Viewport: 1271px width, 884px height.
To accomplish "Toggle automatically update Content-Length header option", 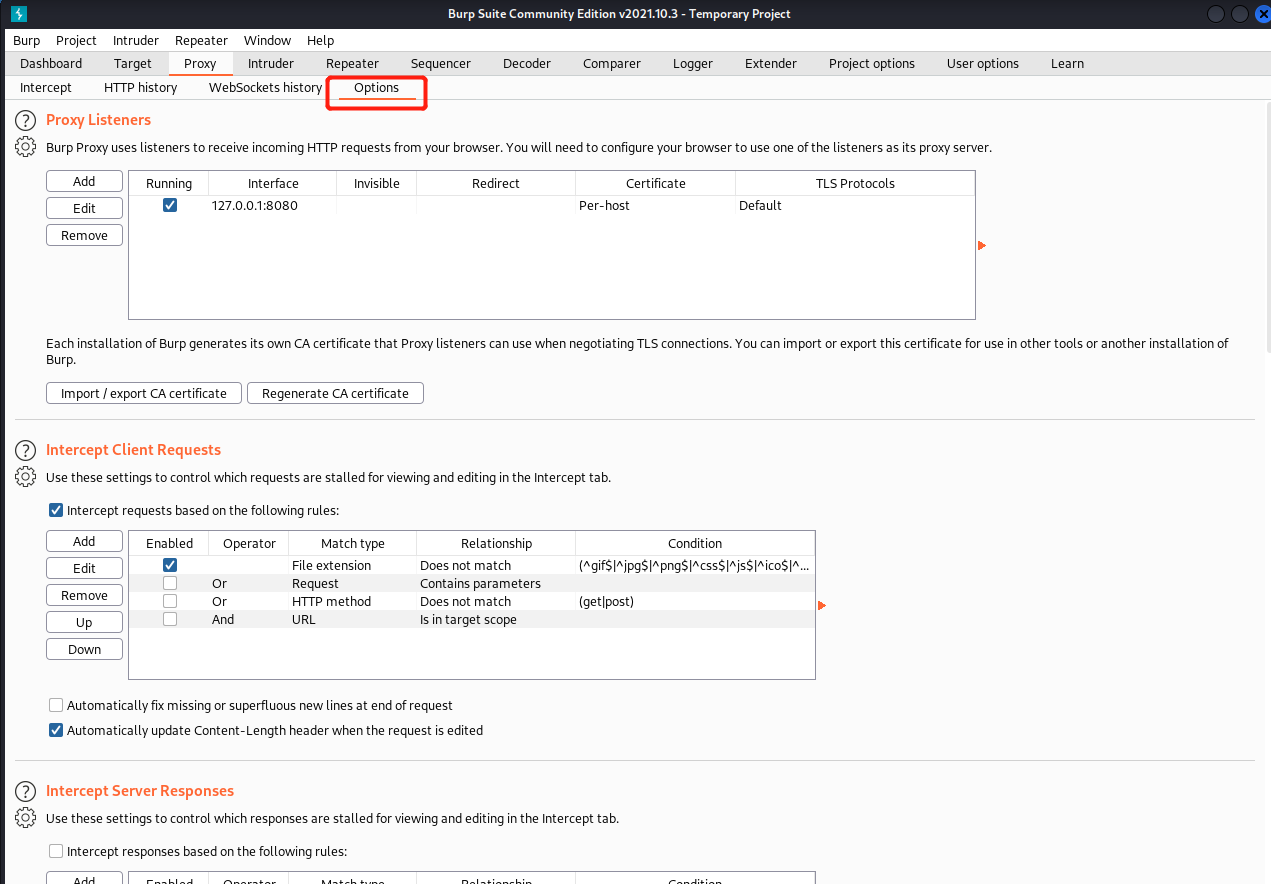I will (56, 730).
